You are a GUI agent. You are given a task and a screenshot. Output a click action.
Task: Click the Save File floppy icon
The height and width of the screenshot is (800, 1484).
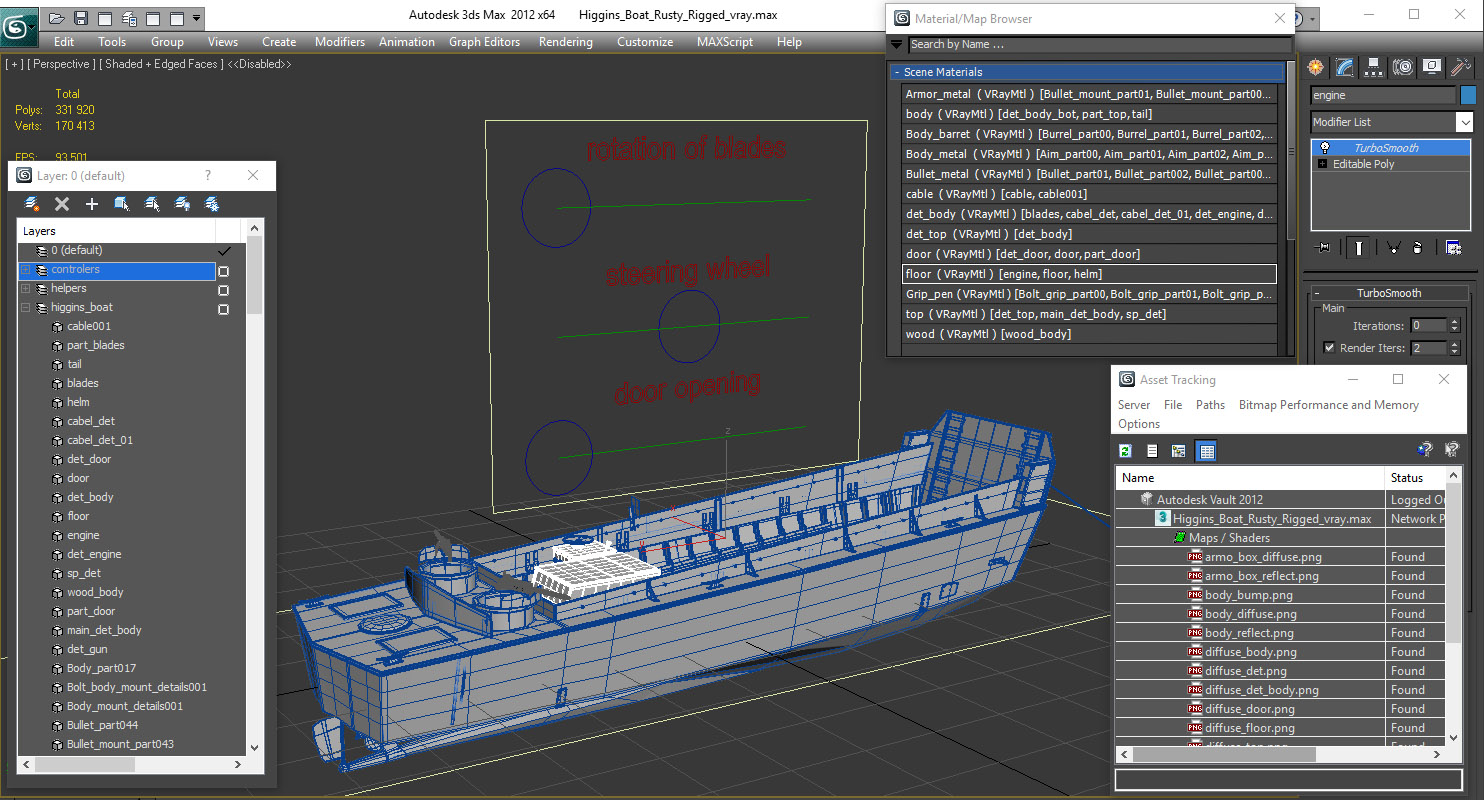(x=81, y=18)
